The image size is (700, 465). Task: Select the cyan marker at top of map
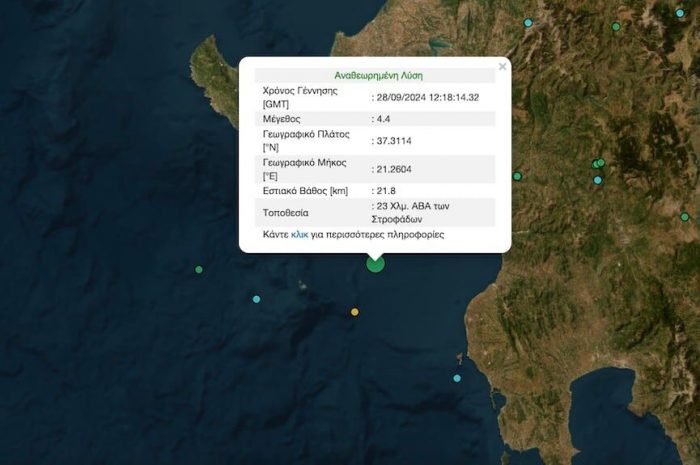pyautogui.click(x=528, y=22)
